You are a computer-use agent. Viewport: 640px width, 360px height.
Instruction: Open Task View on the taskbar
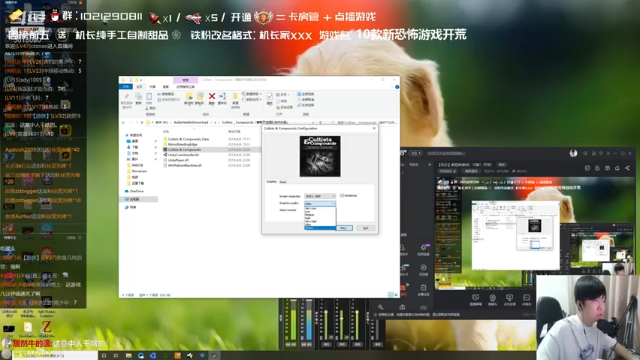(x=116, y=356)
